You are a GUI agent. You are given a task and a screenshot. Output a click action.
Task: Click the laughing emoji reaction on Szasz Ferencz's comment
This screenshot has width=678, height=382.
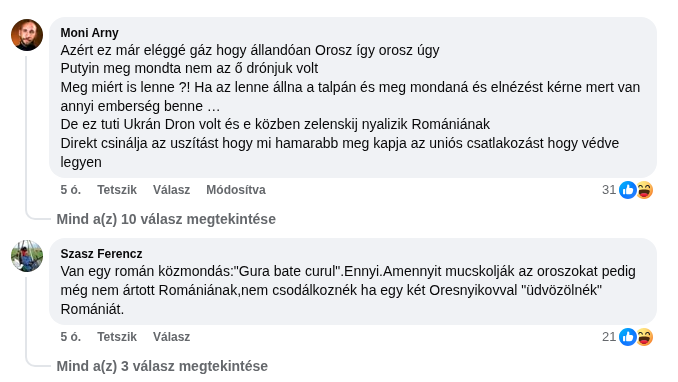click(x=644, y=337)
